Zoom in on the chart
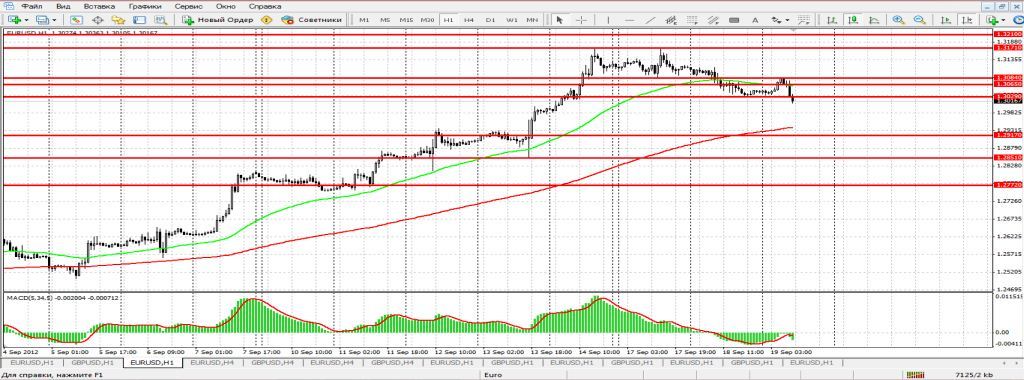1024x380 pixels. pyautogui.click(x=899, y=20)
